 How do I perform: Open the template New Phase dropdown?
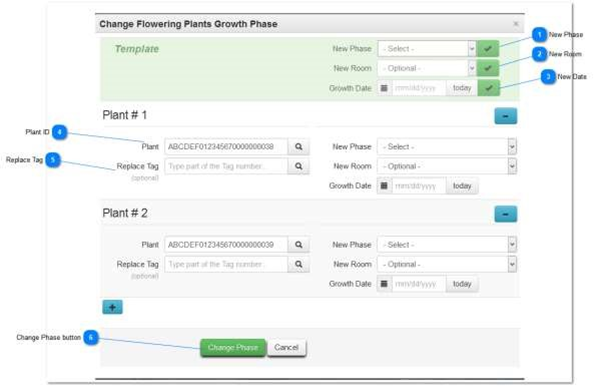pos(427,49)
